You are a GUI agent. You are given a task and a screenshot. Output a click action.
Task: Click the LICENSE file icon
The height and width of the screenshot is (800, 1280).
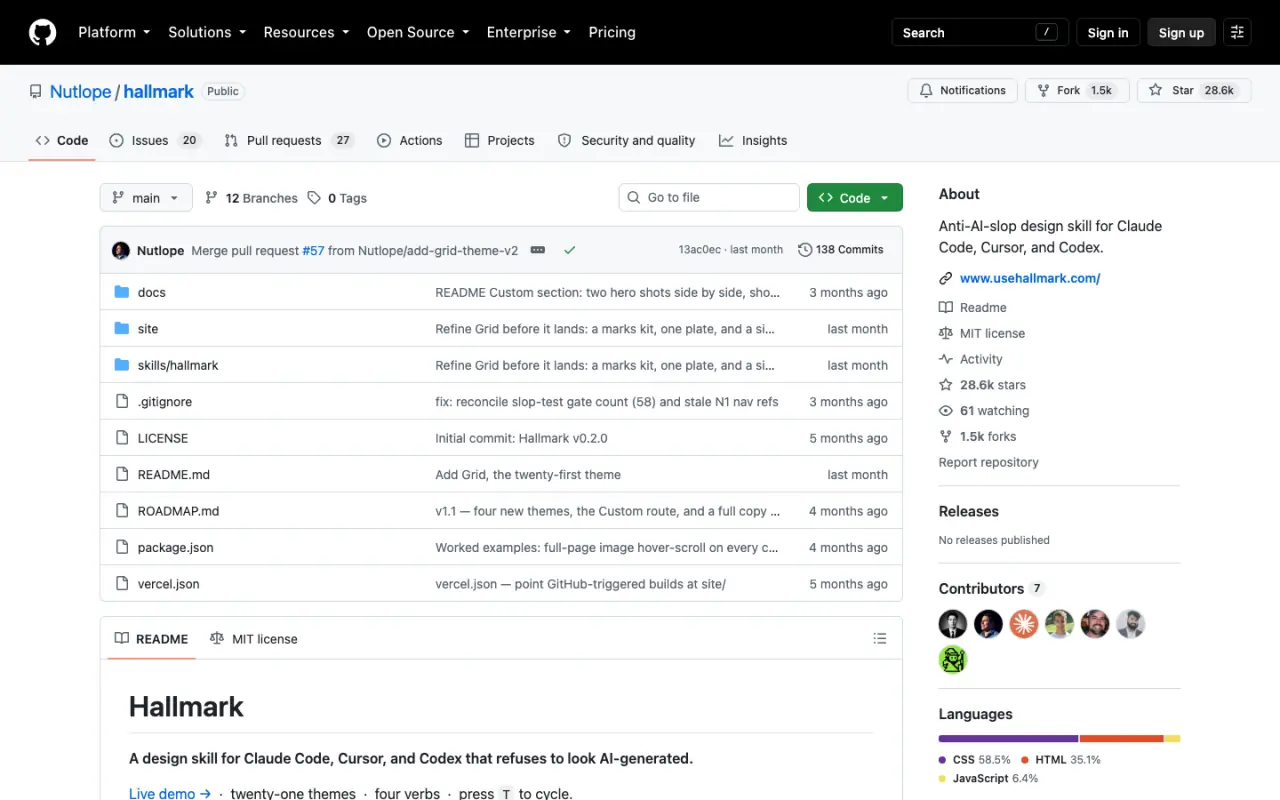pyautogui.click(x=122, y=438)
